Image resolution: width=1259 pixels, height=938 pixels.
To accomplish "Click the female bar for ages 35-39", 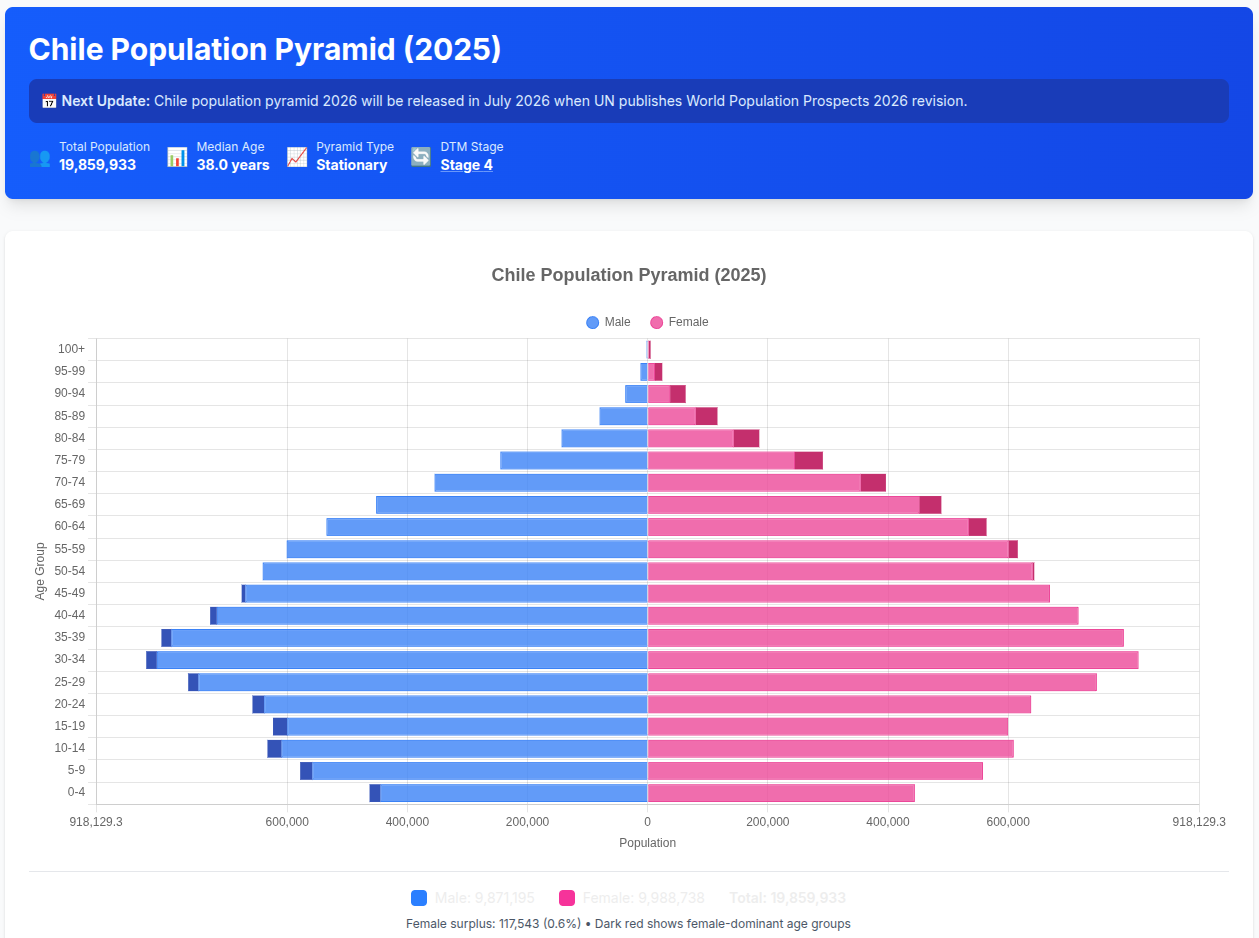I will coord(885,638).
